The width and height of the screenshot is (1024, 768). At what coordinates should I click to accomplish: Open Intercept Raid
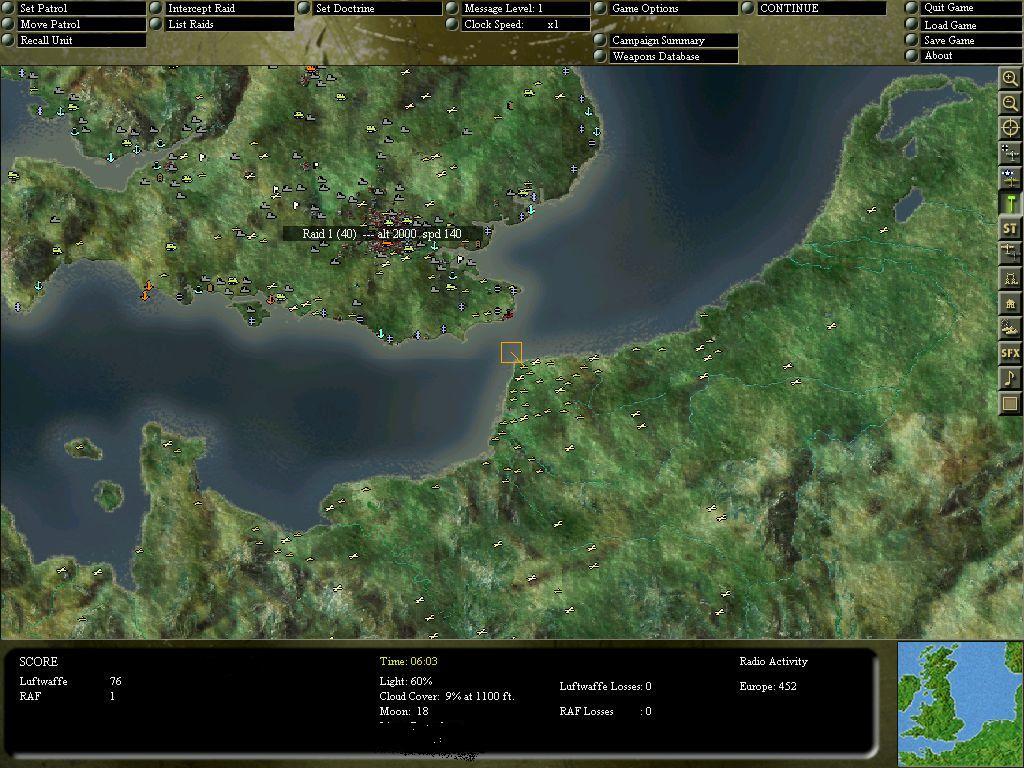(229, 8)
